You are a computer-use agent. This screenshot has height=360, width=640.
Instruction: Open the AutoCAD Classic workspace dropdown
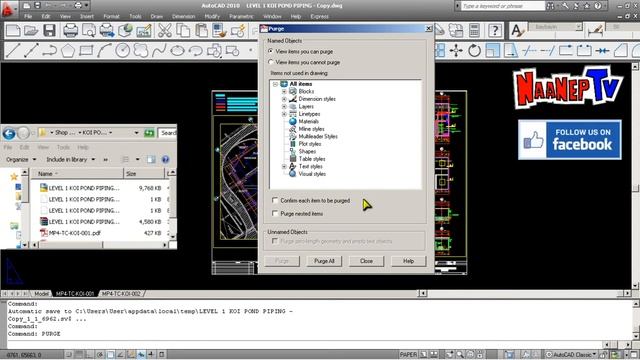point(571,354)
